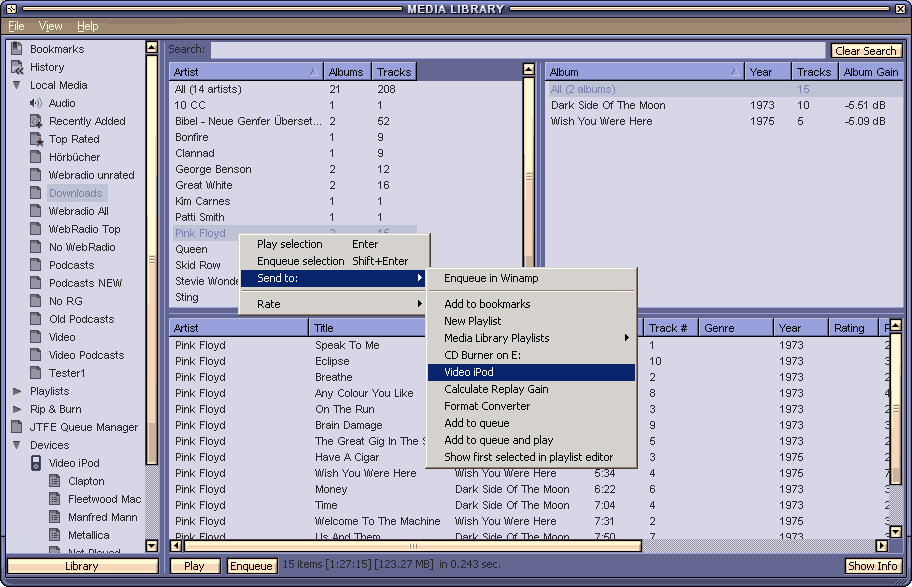Open the View menu
Image resolution: width=912 pixels, height=587 pixels.
point(51,26)
